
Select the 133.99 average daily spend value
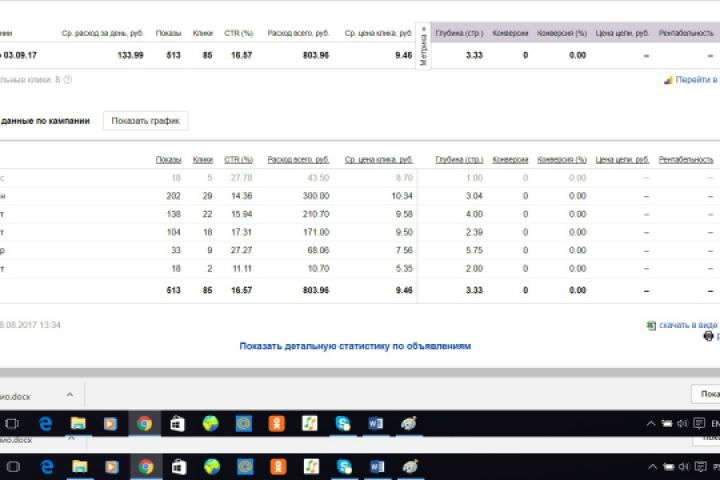[x=130, y=55]
